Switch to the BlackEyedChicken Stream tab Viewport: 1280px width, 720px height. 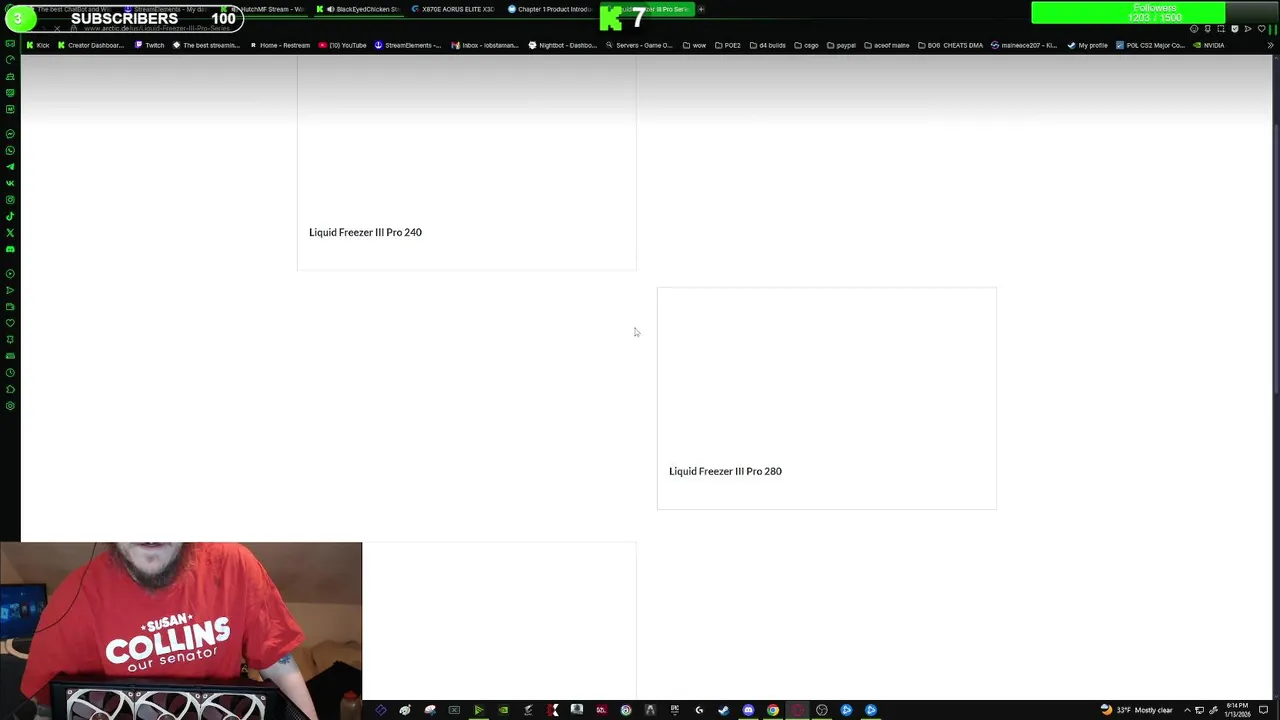click(358, 9)
